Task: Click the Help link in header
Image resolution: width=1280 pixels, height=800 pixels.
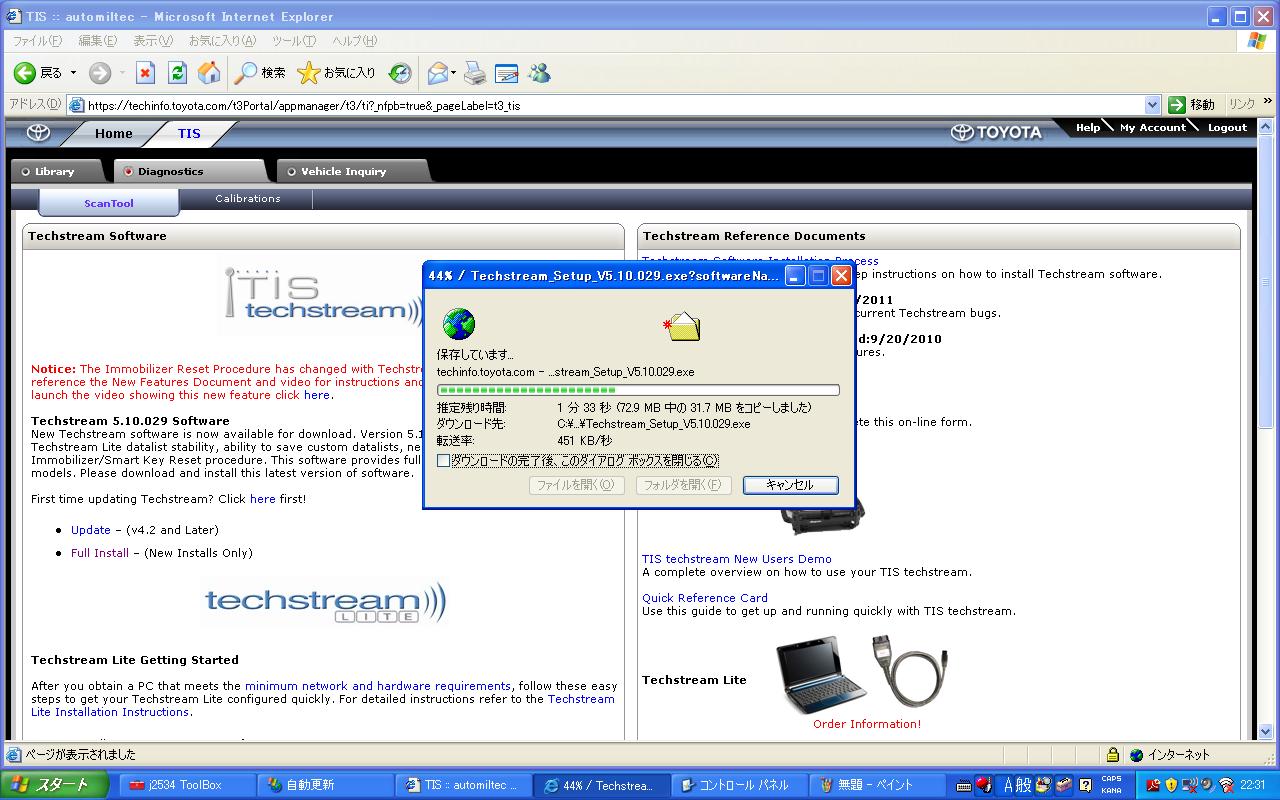Action: click(1088, 128)
